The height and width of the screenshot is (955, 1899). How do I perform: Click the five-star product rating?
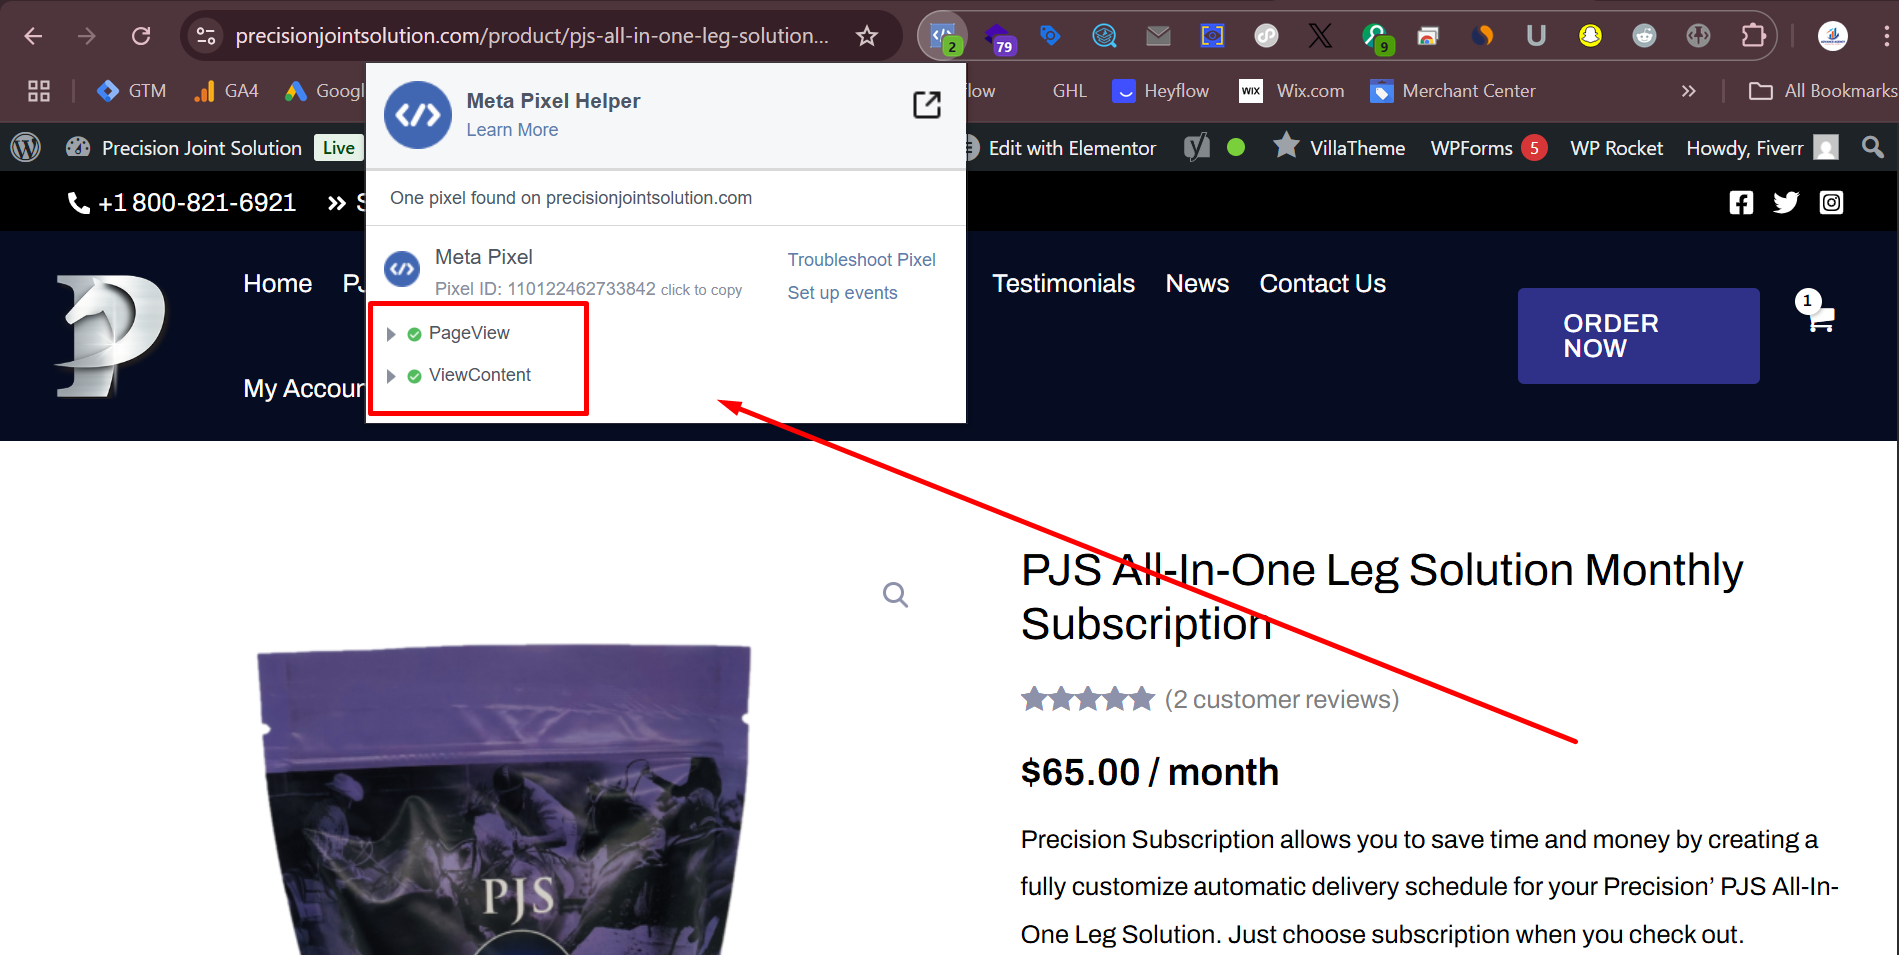[1087, 699]
